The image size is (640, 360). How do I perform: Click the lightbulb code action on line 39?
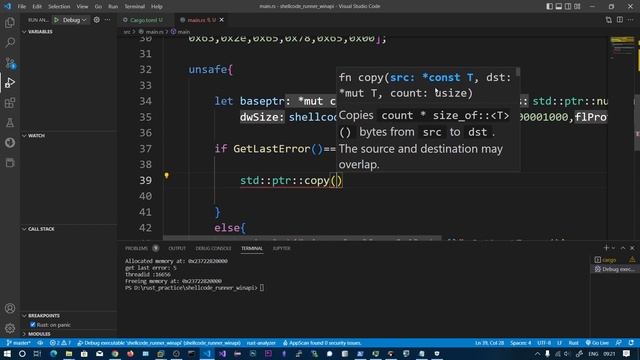coord(167,176)
